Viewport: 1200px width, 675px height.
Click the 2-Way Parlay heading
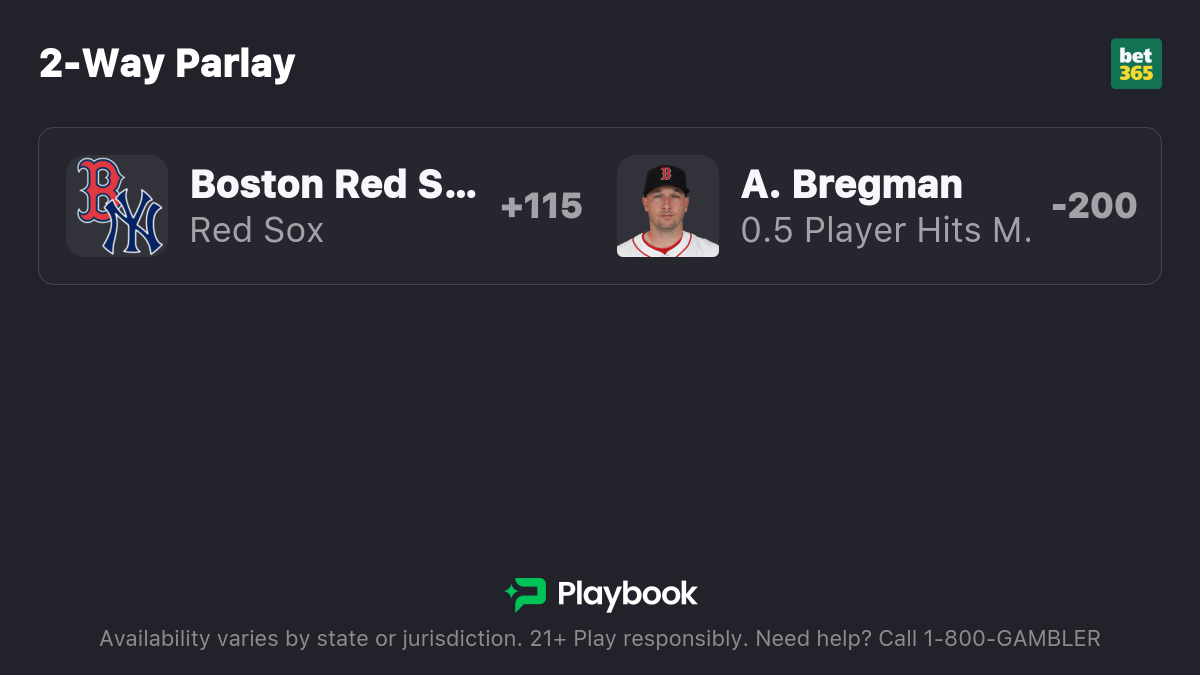[x=167, y=64]
